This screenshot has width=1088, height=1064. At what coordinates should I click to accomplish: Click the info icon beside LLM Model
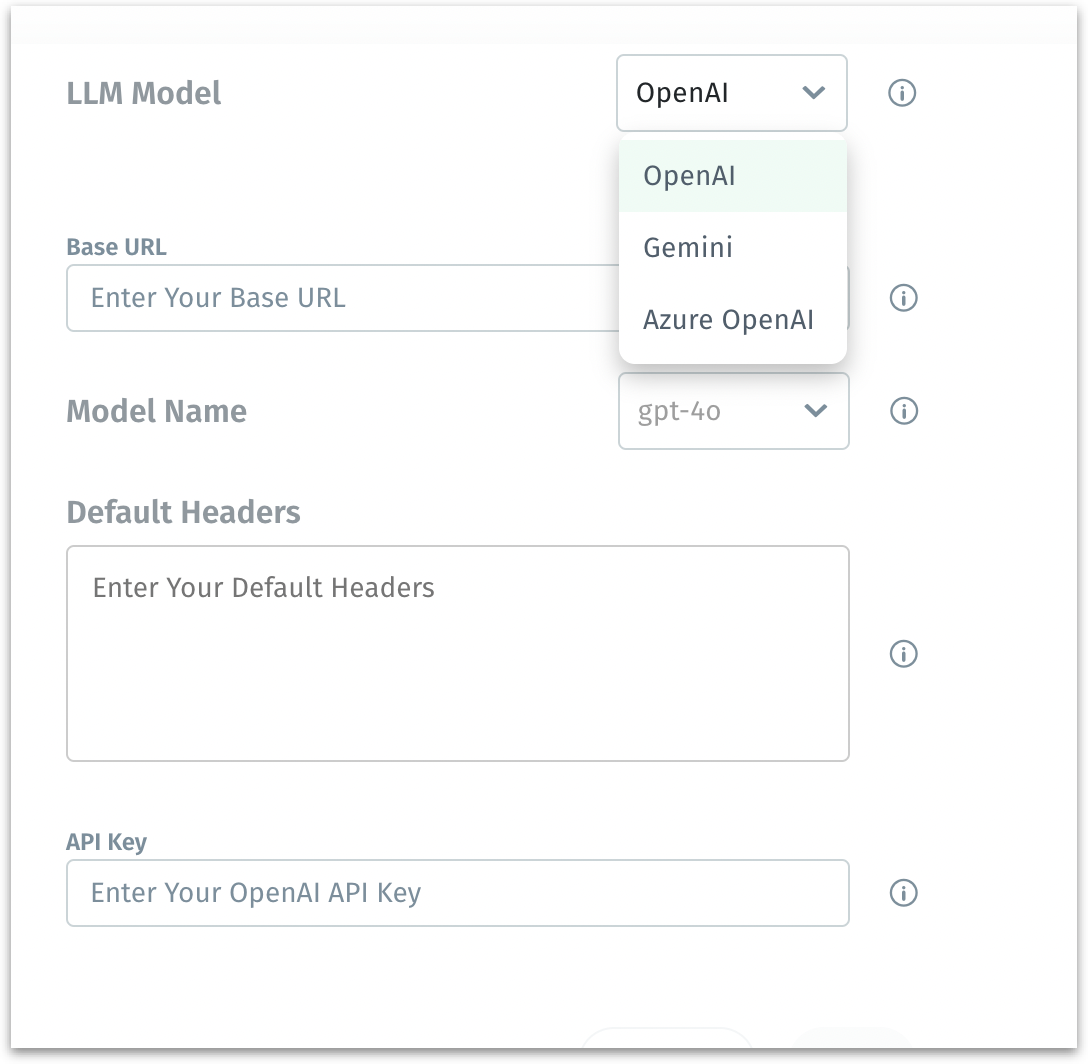902,93
